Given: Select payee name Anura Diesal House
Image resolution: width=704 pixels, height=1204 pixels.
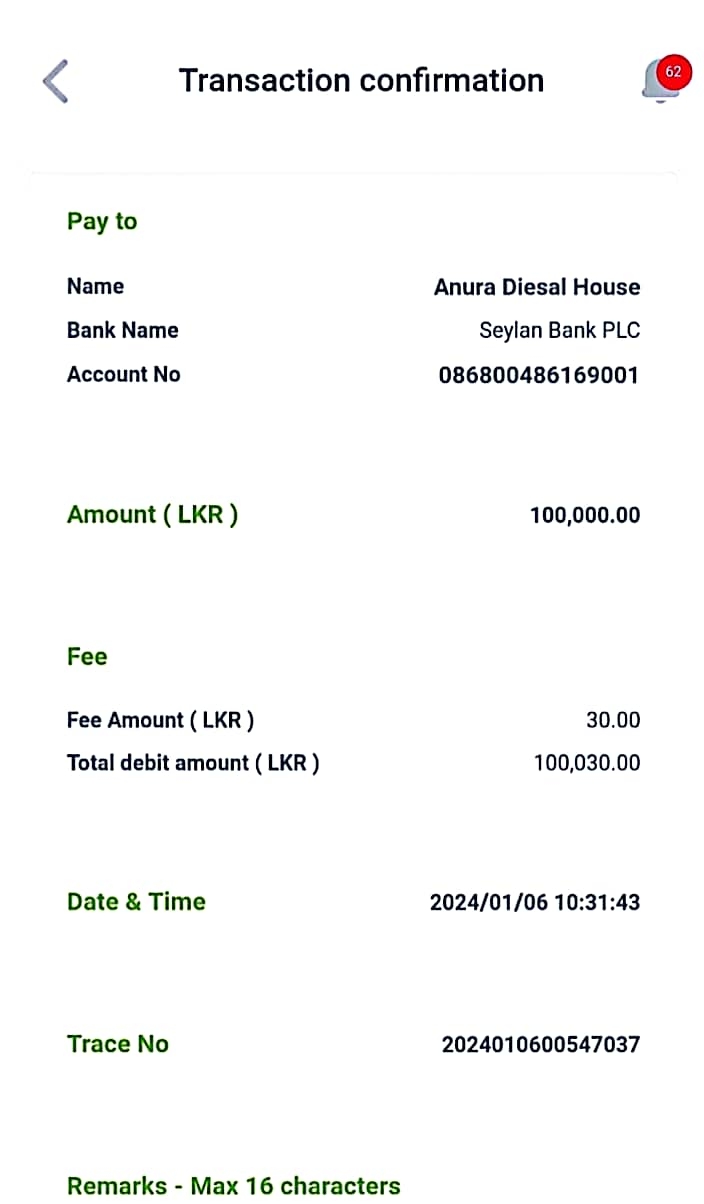Looking at the screenshot, I should [x=536, y=288].
